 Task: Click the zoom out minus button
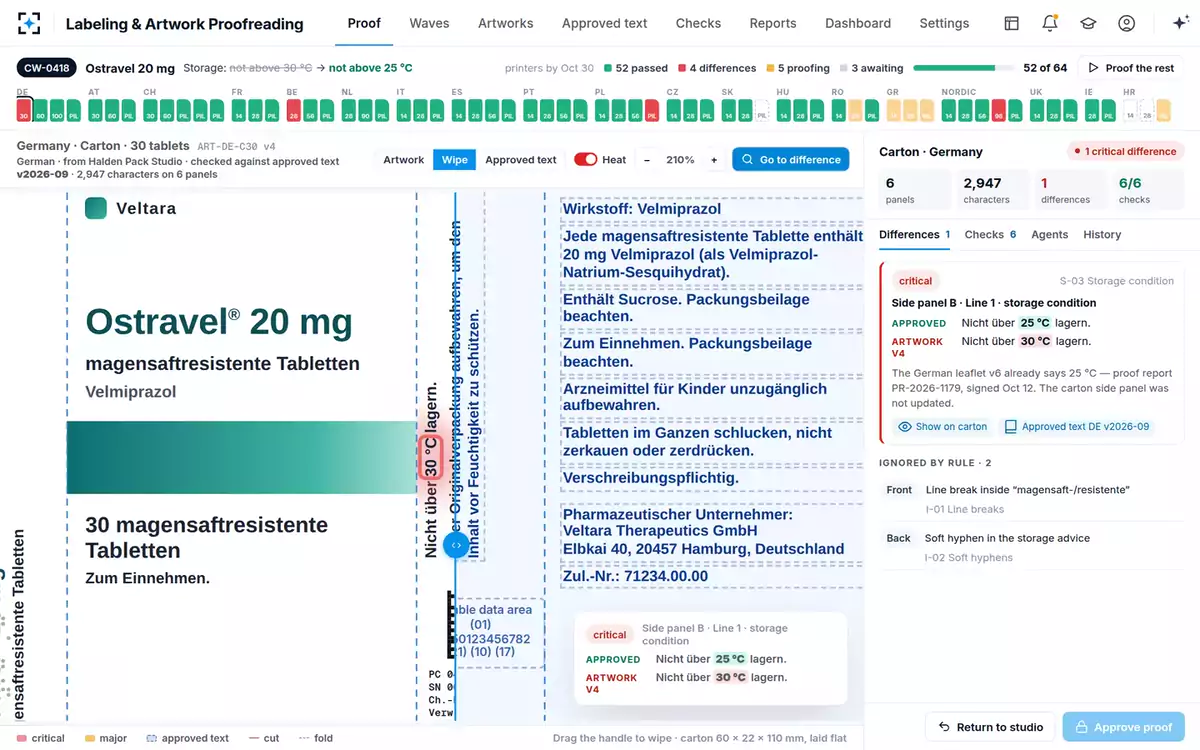click(647, 160)
